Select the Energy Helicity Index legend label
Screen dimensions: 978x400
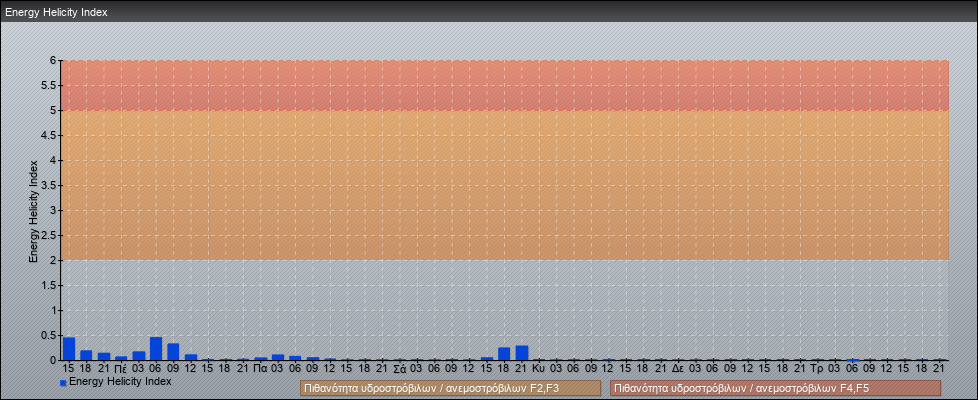coord(120,382)
